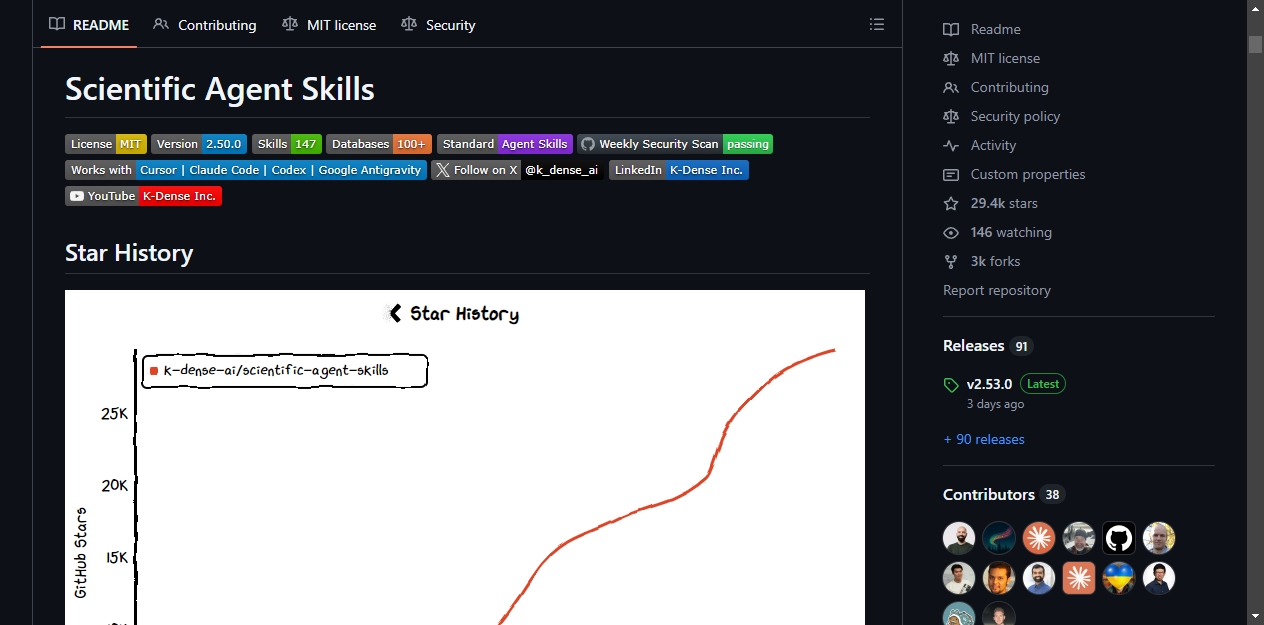Click the book icon beside Readme
Image resolution: width=1264 pixels, height=625 pixels.
point(951,30)
